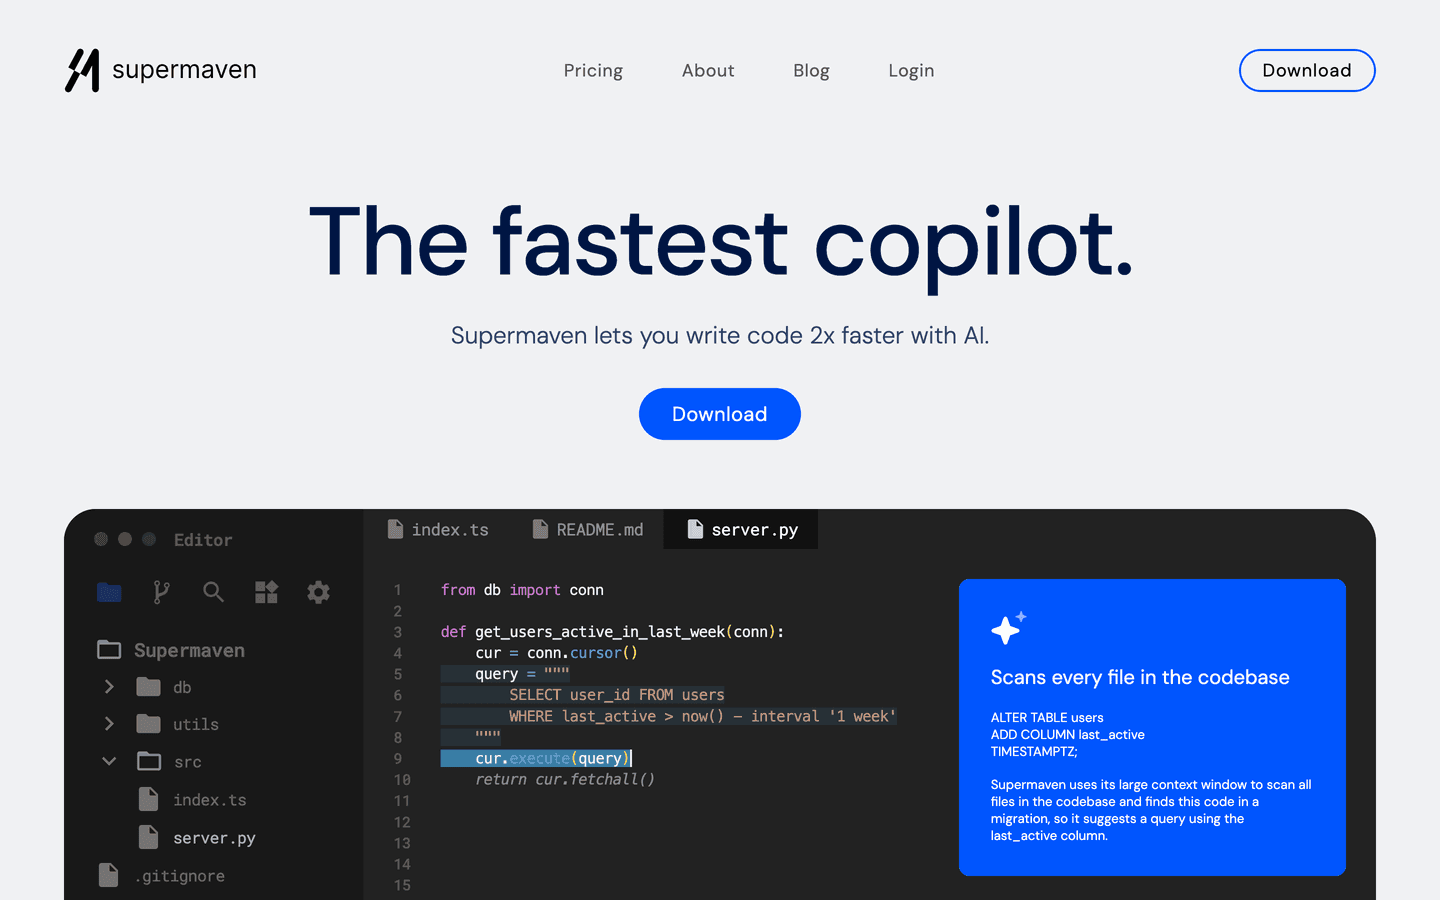Screen dimensions: 1440x900
Task: Click the def get_users_active_in_last_week line
Action: tap(612, 632)
